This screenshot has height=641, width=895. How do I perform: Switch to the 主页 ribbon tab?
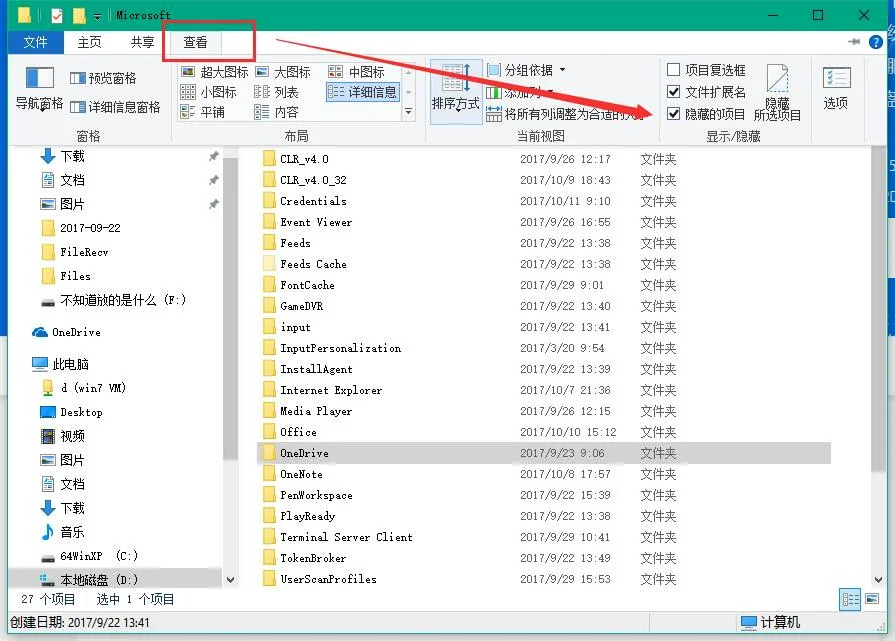(x=89, y=42)
